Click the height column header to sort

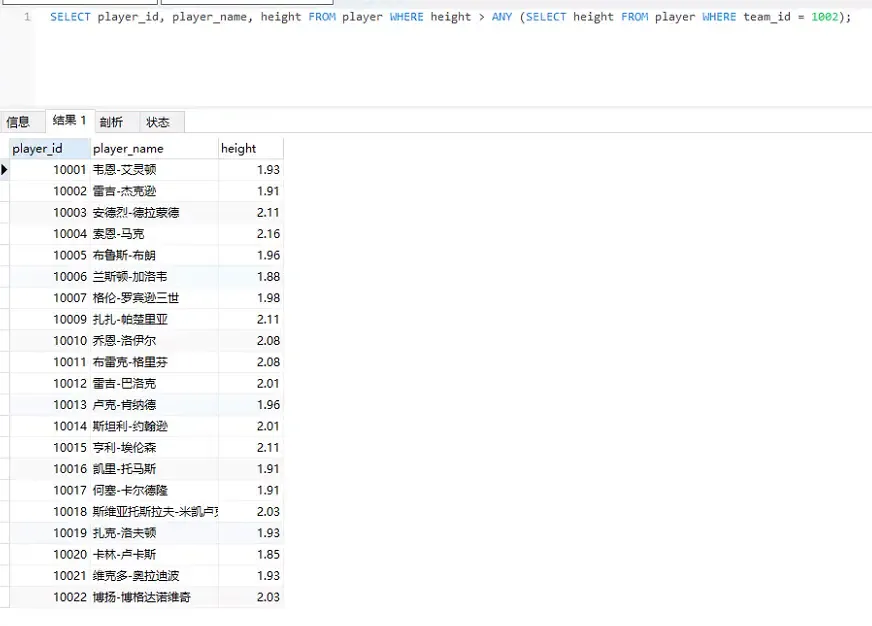click(238, 148)
